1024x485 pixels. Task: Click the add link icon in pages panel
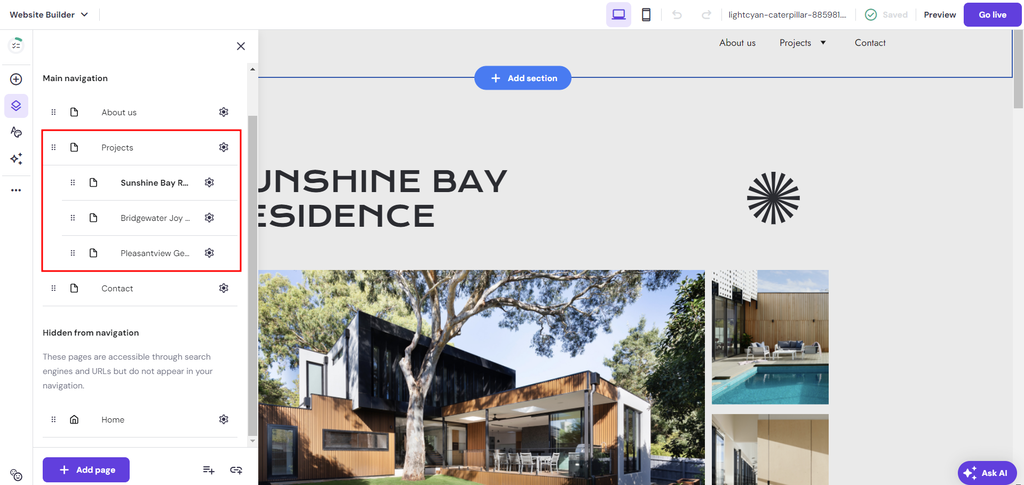[x=236, y=469]
